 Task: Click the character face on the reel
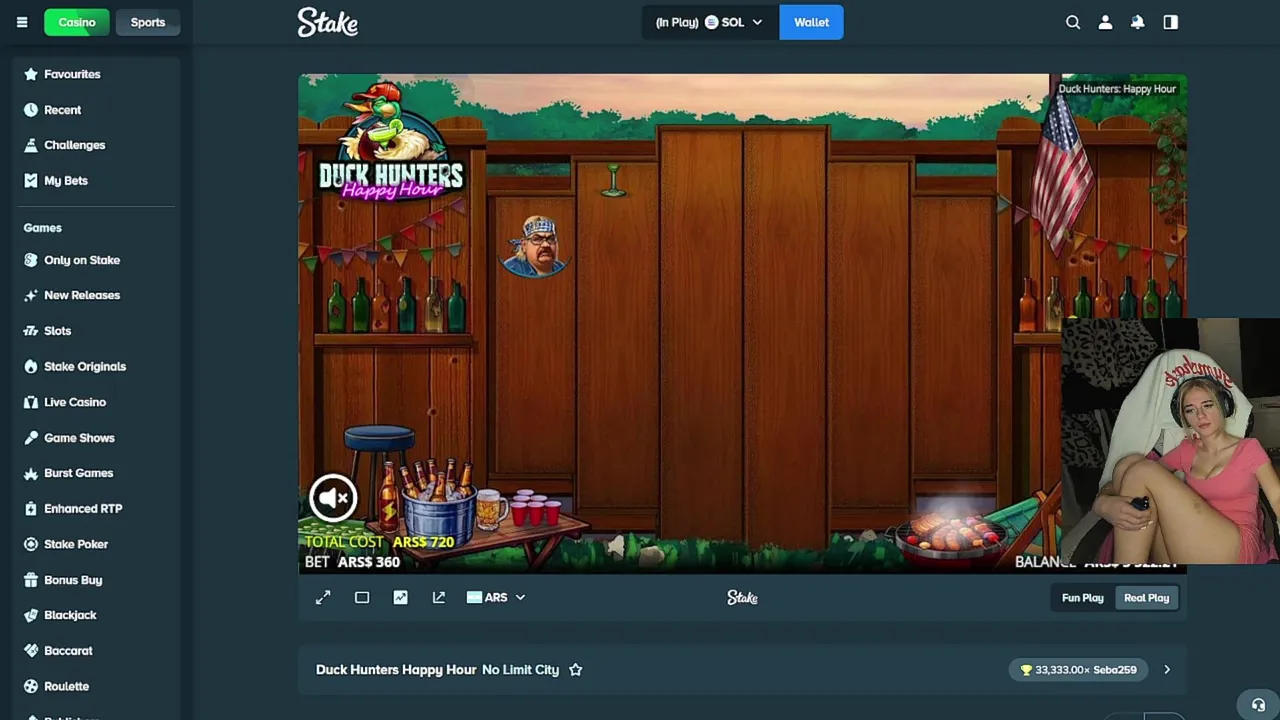tap(537, 246)
